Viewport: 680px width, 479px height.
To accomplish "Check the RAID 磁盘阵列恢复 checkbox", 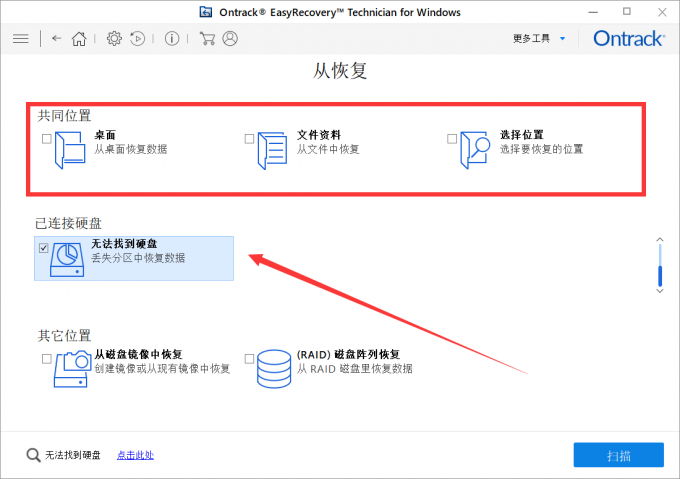I will [x=249, y=359].
